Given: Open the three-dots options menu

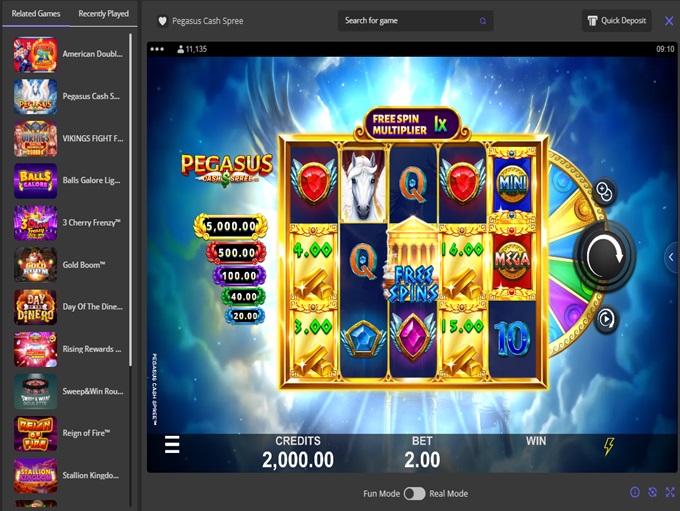Looking at the screenshot, I should 157,49.
